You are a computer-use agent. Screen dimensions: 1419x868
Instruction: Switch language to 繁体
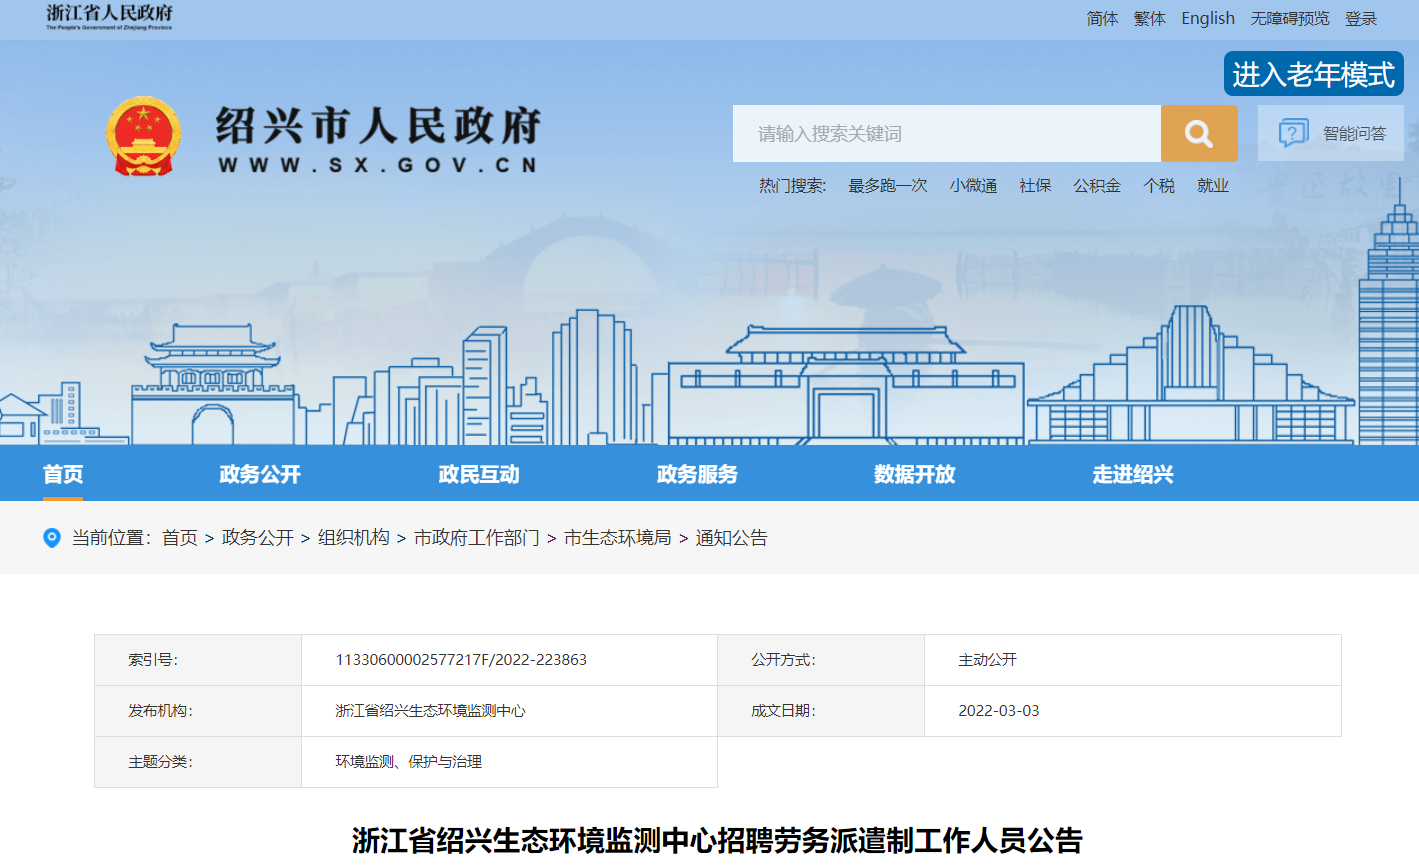[x=1149, y=19]
